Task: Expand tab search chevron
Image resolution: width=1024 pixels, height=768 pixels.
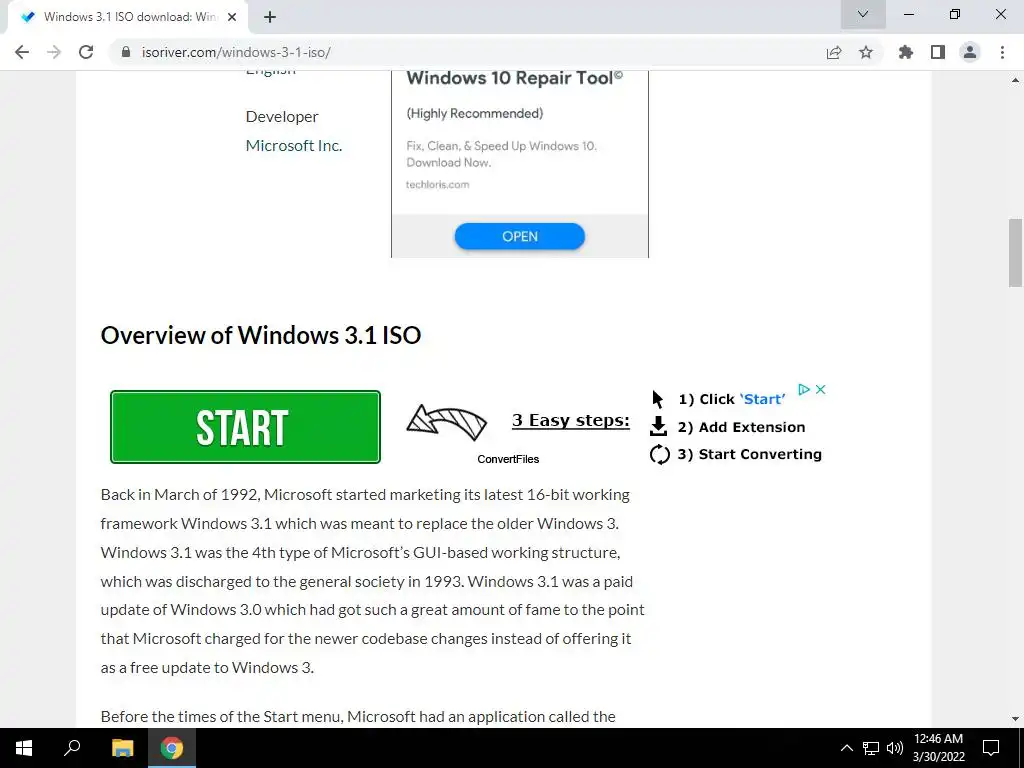Action: 863,14
